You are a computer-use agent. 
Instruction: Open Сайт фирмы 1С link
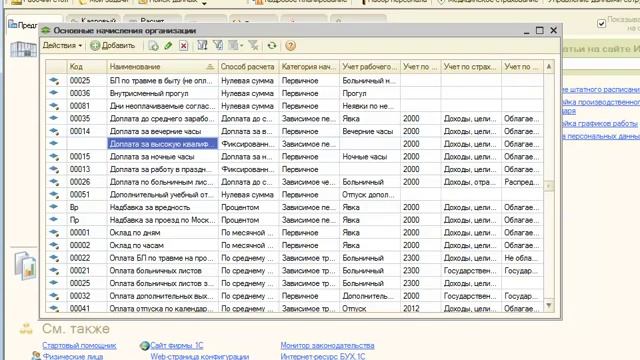coord(176,346)
